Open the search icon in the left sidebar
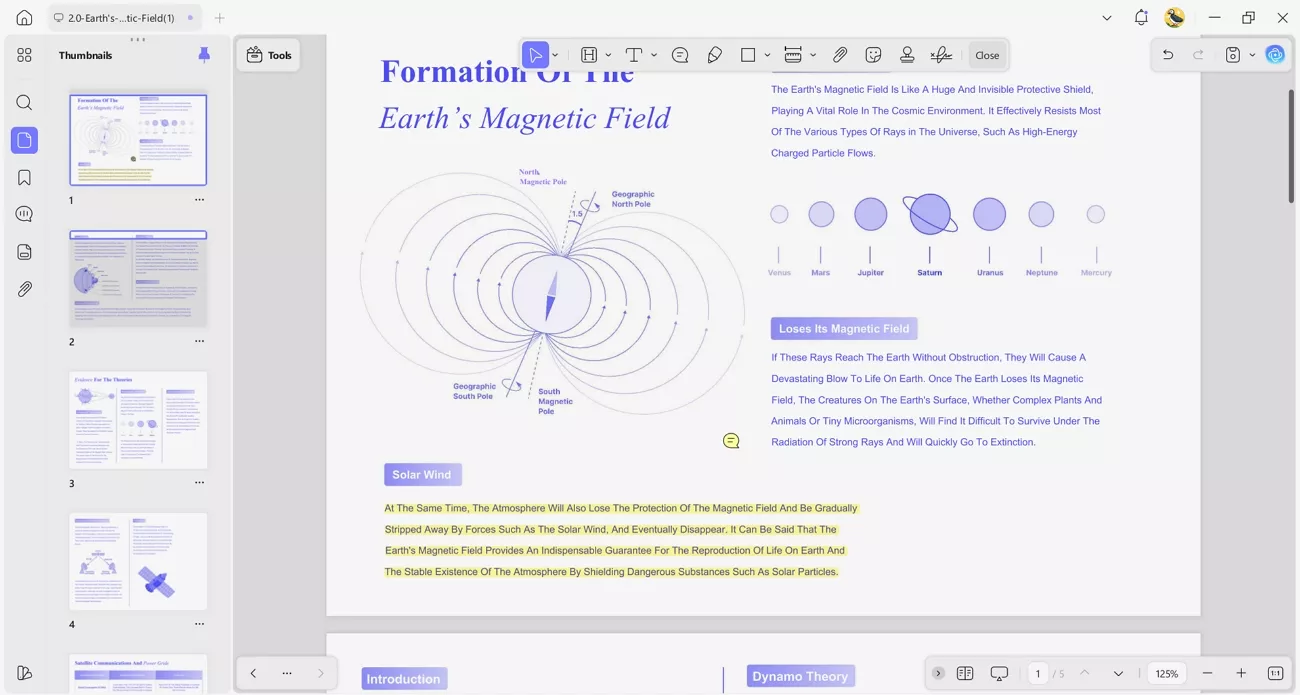Image resolution: width=1300 pixels, height=695 pixels. coord(24,102)
